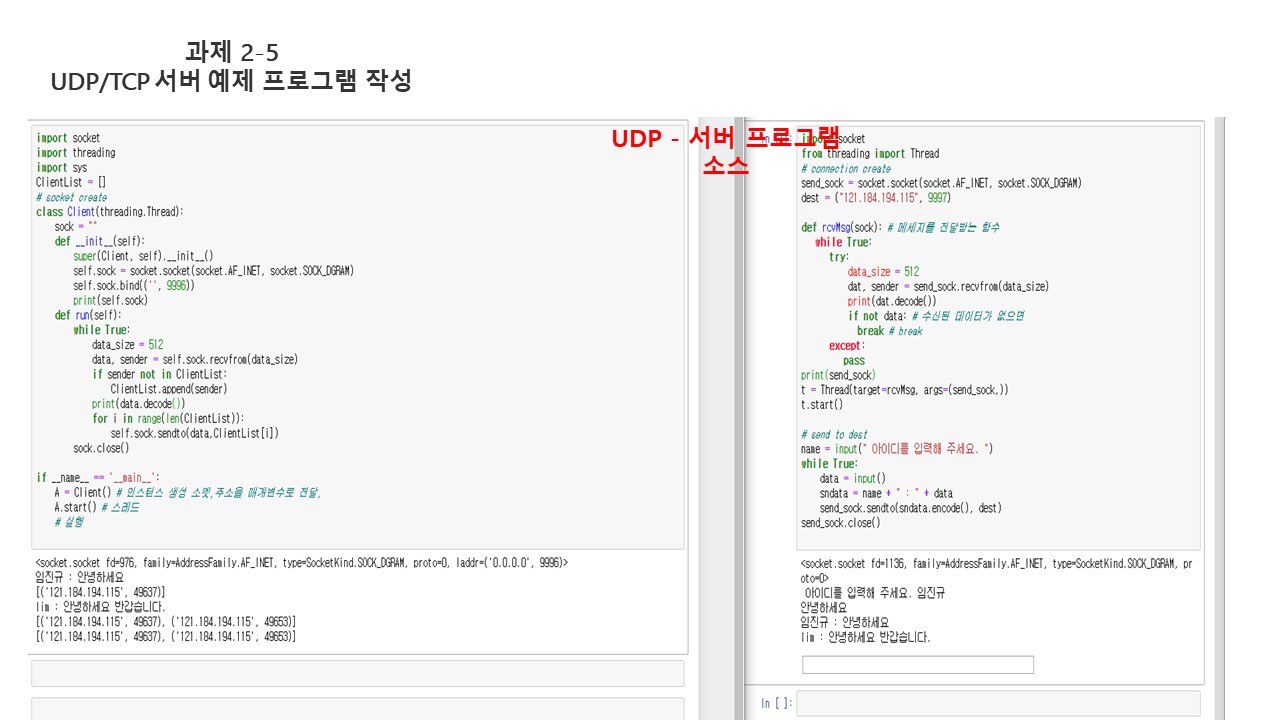Viewport: 1280px width, 720px height.
Task: Select the first empty cell below left notebook output
Action: (357, 673)
